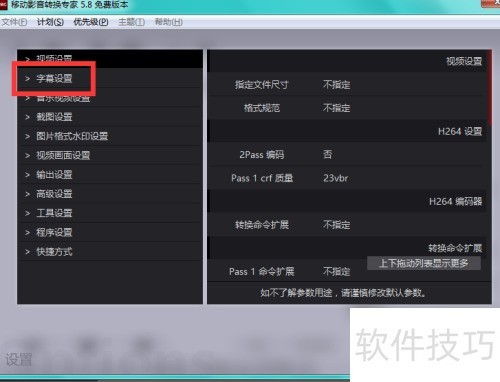Click the red scrollbar of the parameter list
500x382 pixels.
coord(490,87)
